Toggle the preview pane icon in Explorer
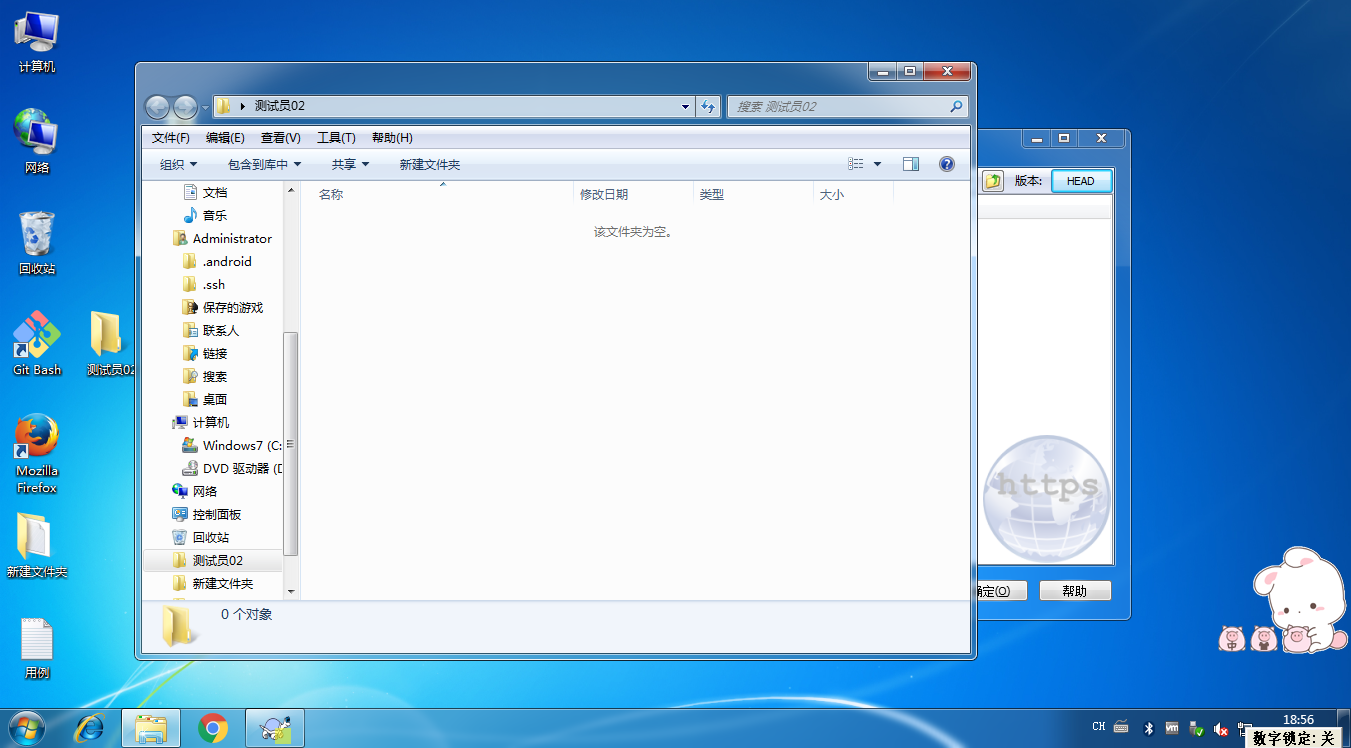The image size is (1351, 748). tap(910, 164)
